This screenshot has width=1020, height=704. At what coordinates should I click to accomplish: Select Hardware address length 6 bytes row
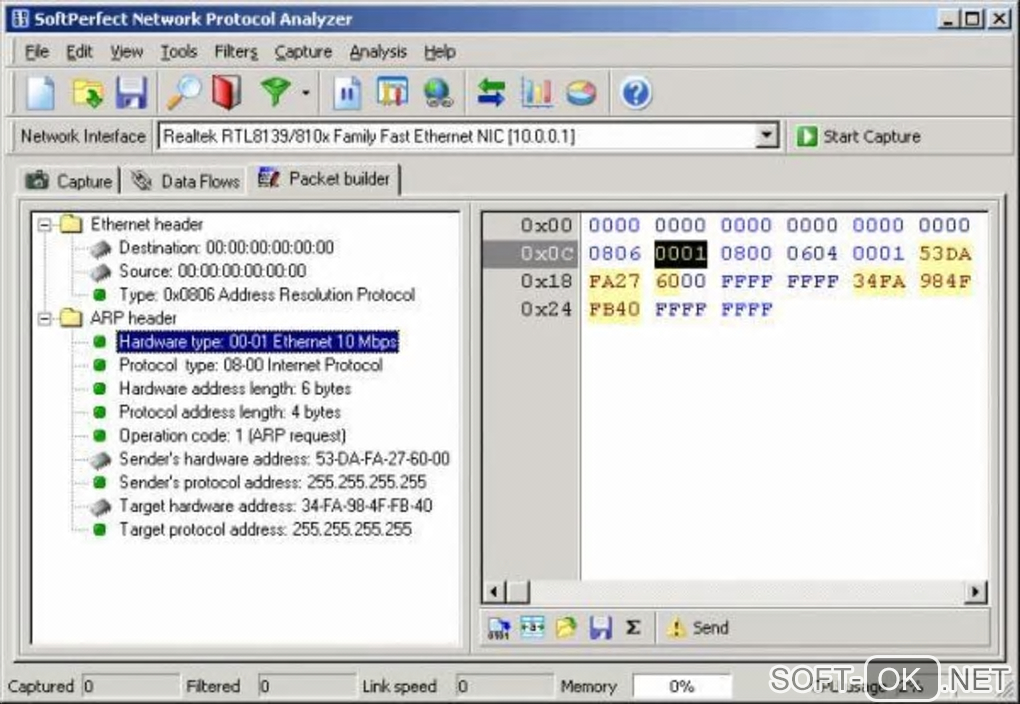[235, 388]
